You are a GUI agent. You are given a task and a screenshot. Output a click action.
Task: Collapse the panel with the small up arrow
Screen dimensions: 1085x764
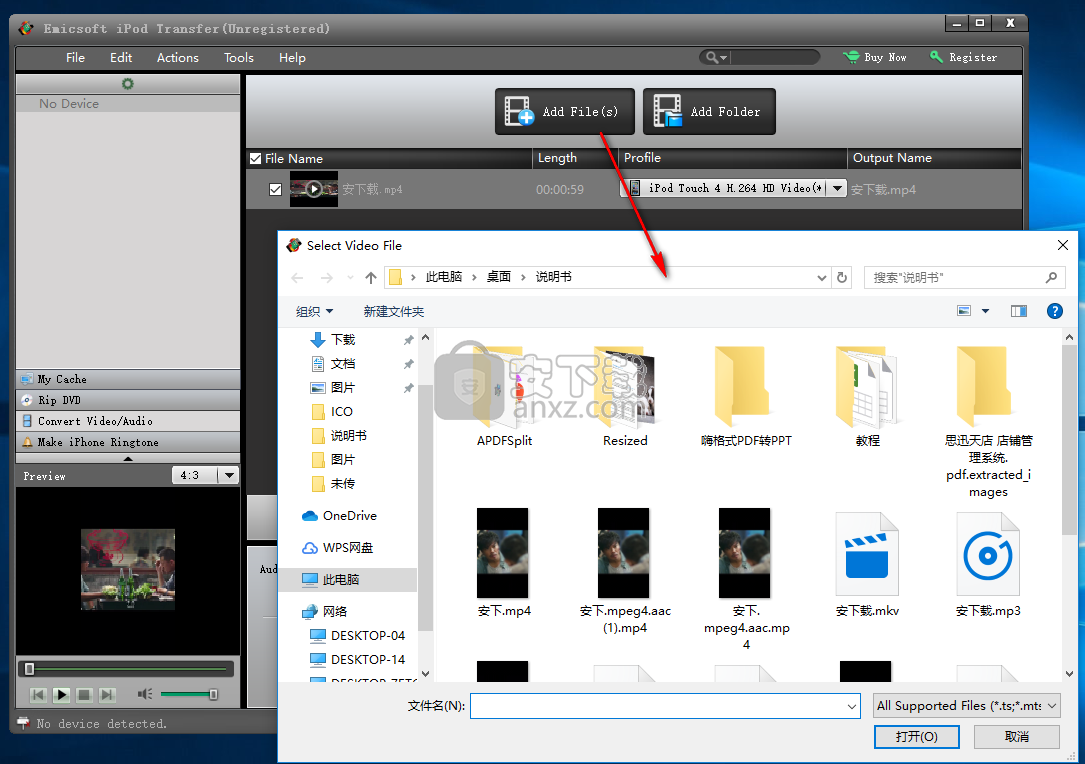pyautogui.click(x=128, y=459)
